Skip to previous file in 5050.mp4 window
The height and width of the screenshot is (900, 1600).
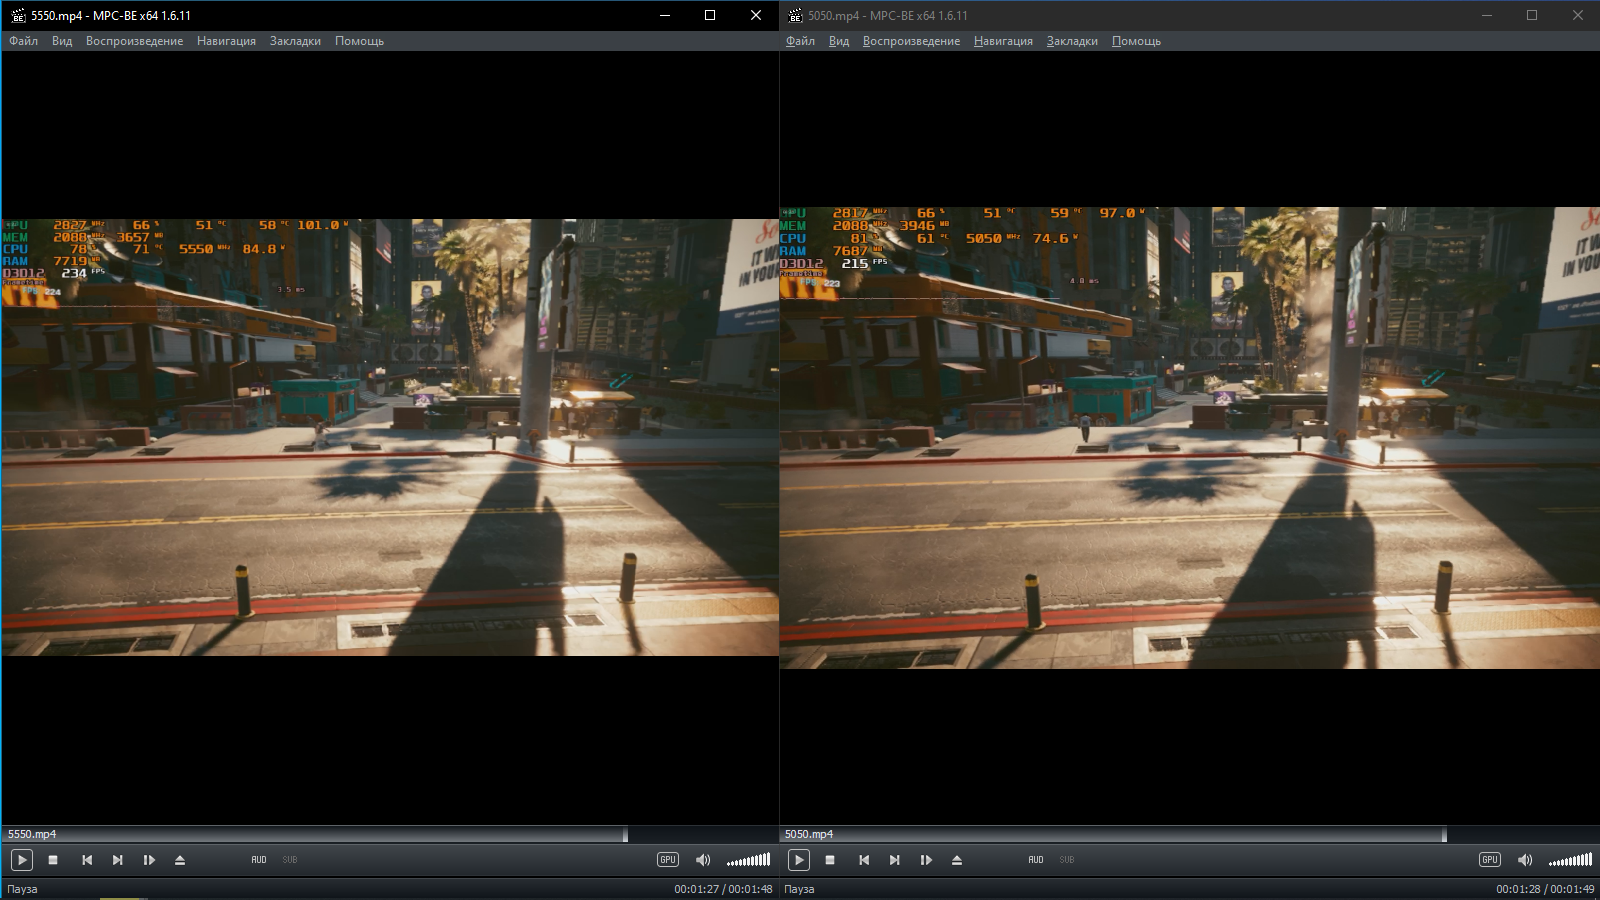click(x=864, y=860)
